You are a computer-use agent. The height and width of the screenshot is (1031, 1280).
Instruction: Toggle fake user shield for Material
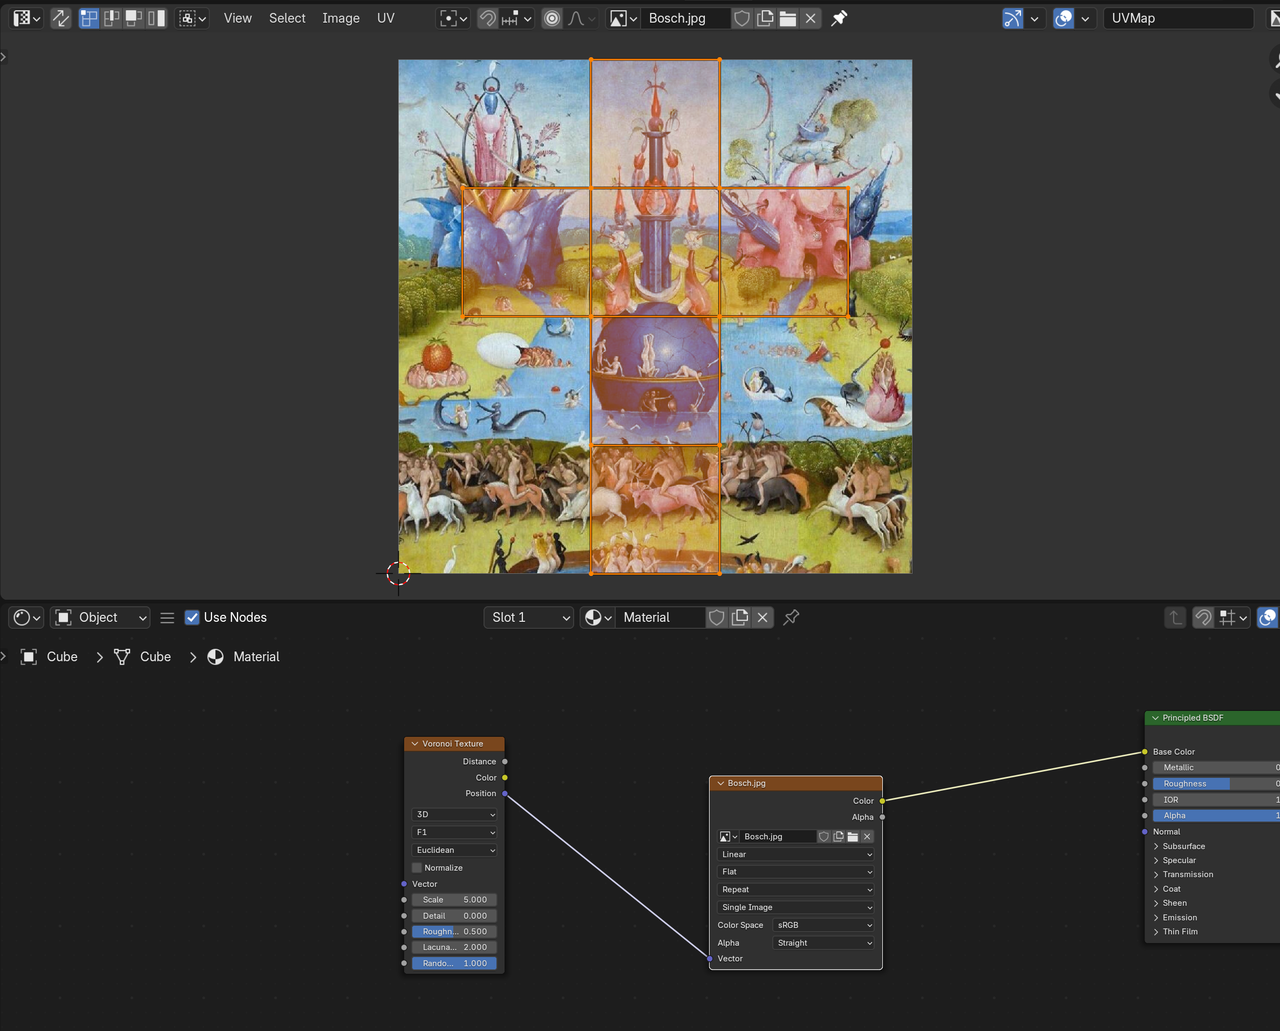716,617
